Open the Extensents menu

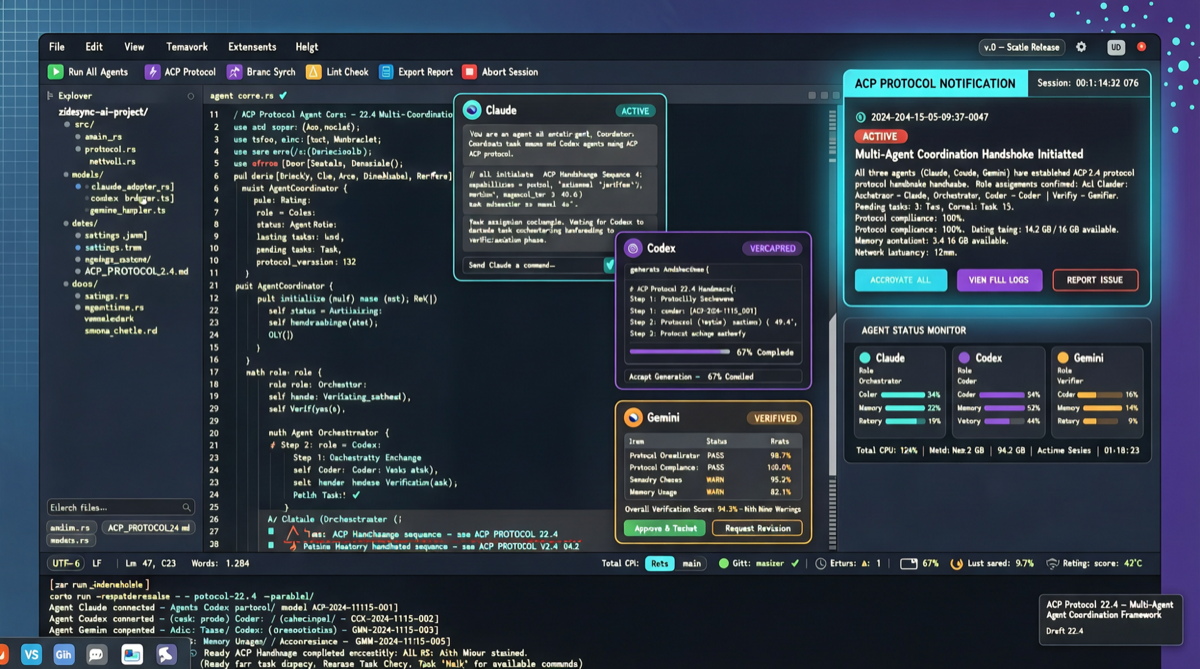click(252, 47)
